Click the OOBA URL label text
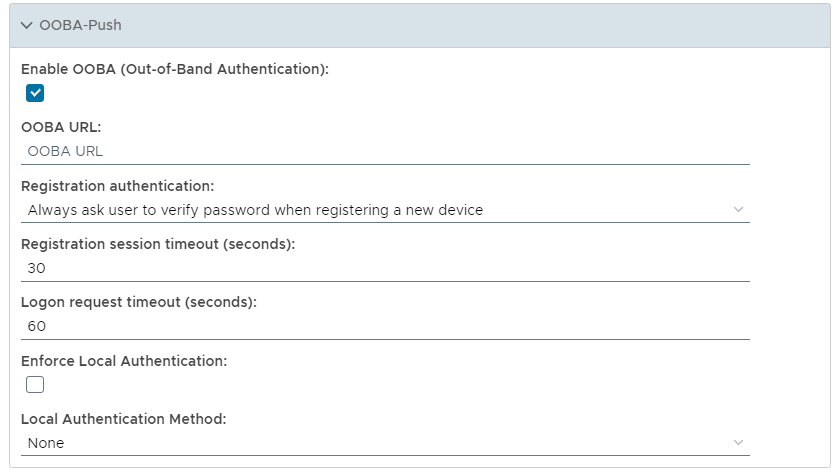Viewport: 840px width, 473px height. (x=61, y=127)
